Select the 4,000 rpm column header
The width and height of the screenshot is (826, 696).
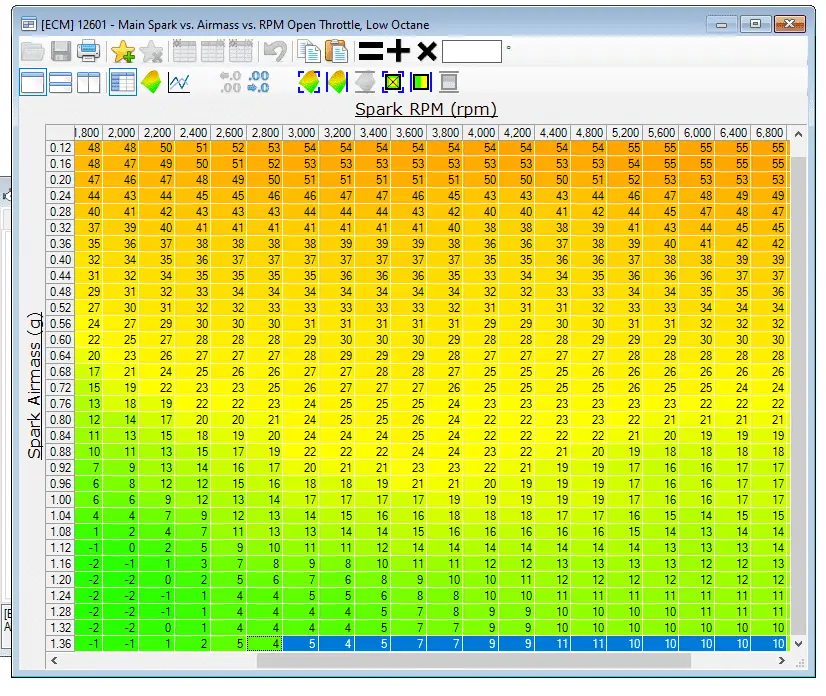tap(481, 133)
